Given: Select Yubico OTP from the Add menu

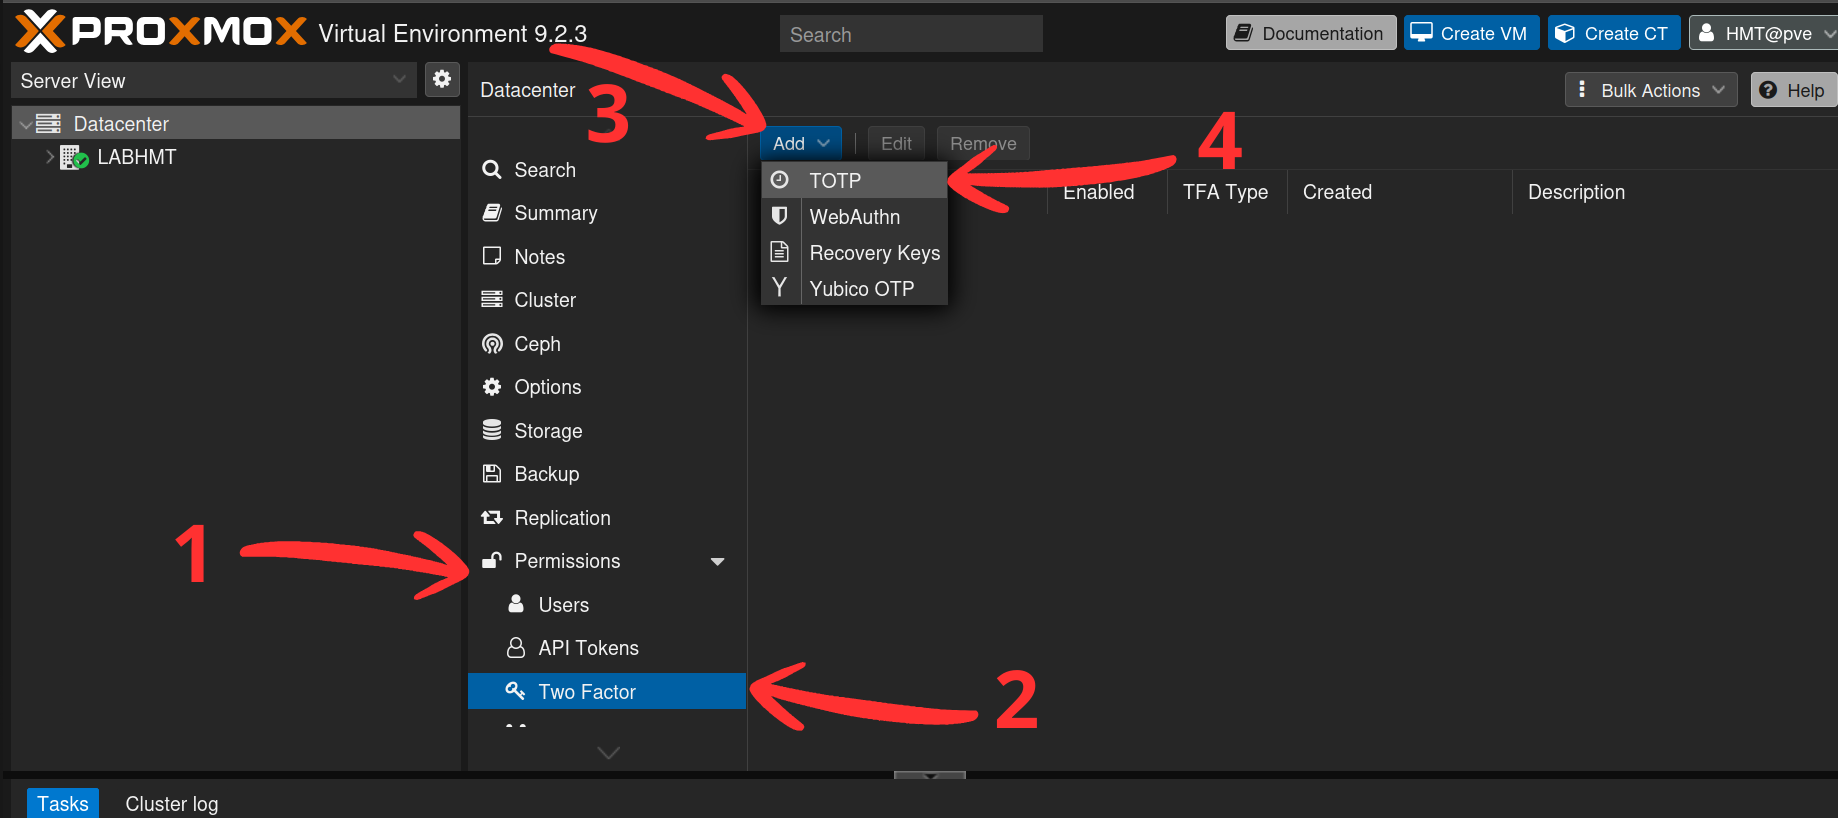Looking at the screenshot, I should click(854, 288).
